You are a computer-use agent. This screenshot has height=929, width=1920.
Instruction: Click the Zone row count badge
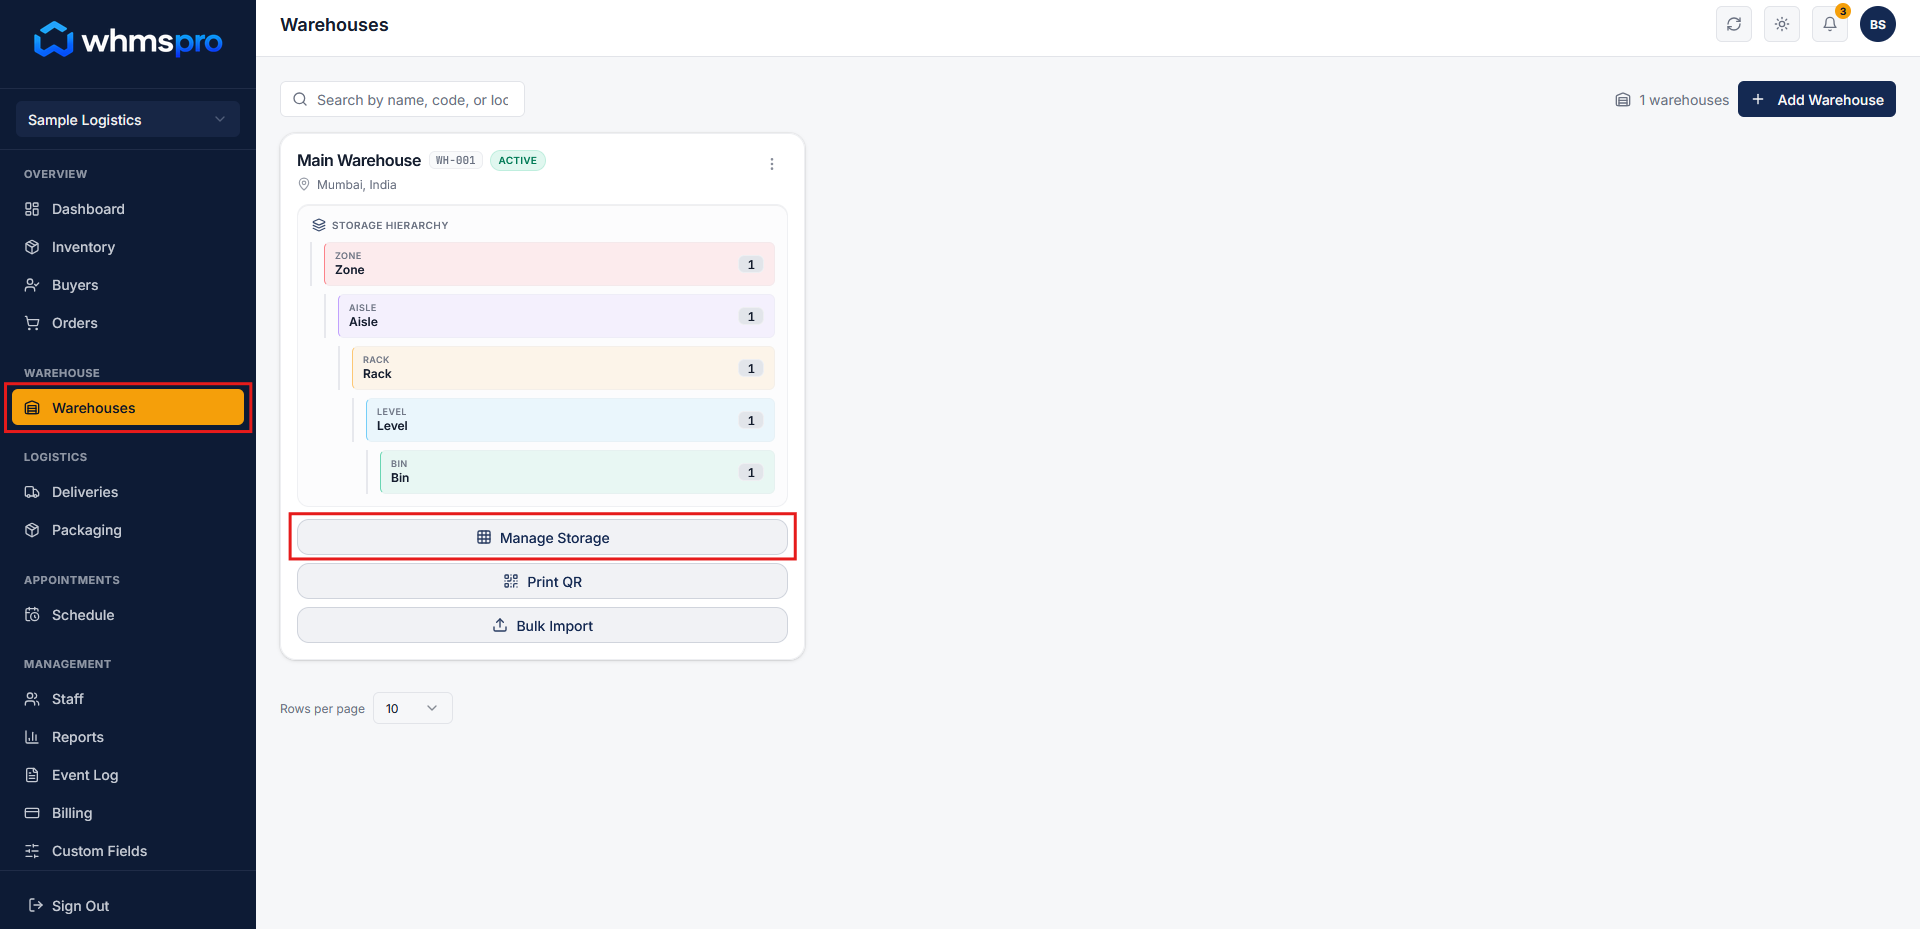751,264
